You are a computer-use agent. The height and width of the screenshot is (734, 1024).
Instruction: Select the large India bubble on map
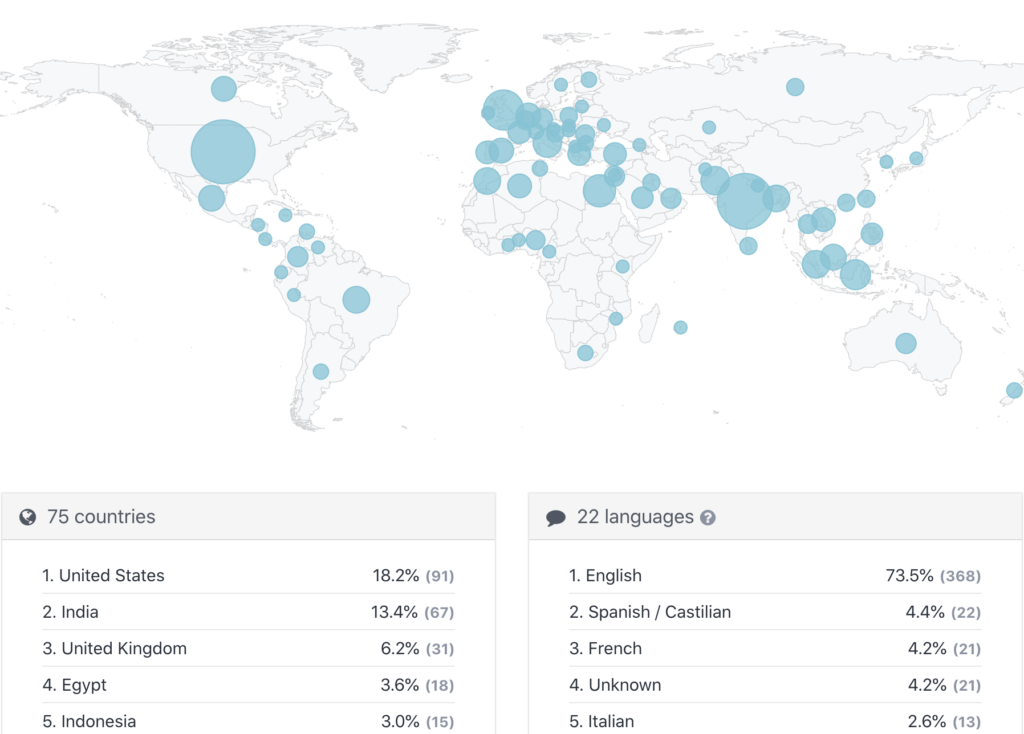pyautogui.click(x=744, y=201)
